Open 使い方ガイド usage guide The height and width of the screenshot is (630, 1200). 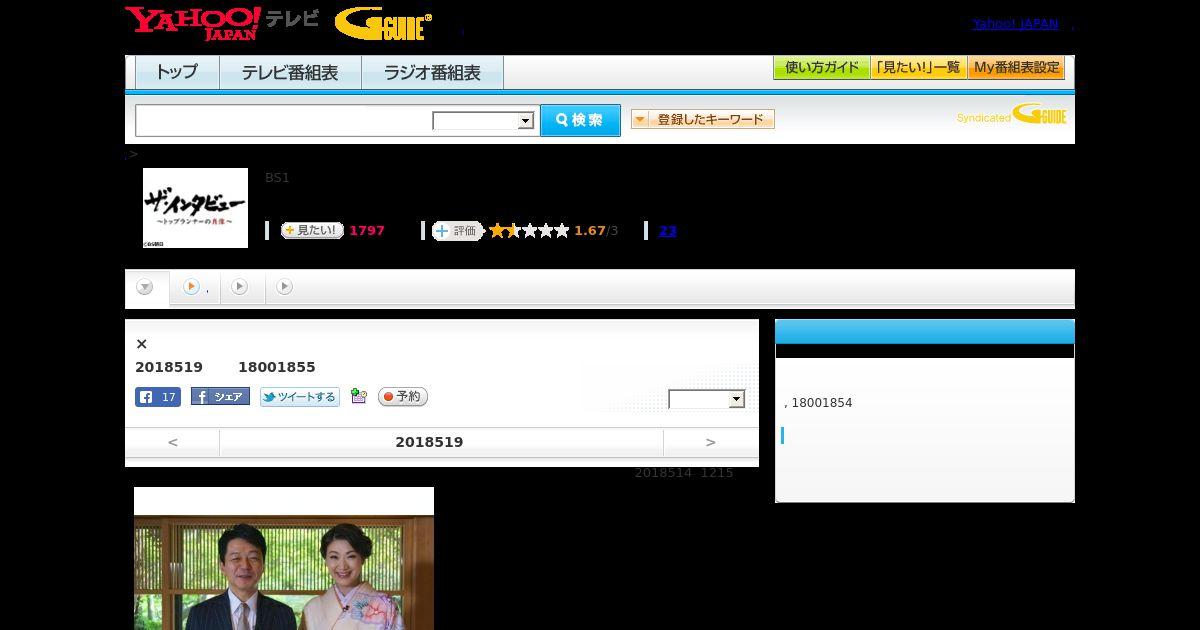point(821,68)
